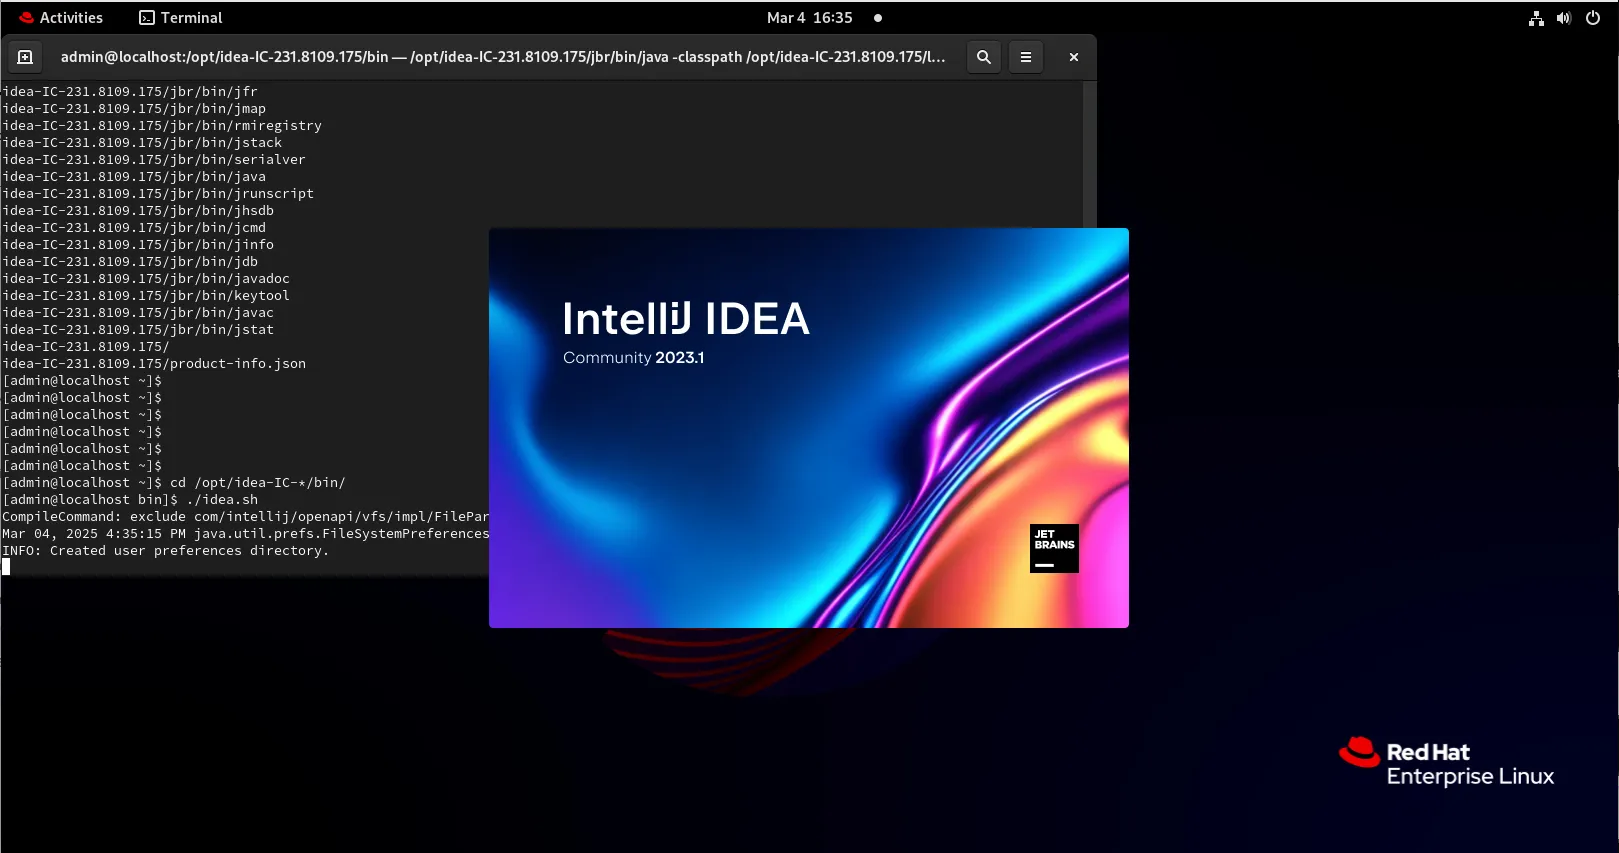Click the IntelliJ IDEA splash title
This screenshot has width=1619, height=853.
point(686,319)
